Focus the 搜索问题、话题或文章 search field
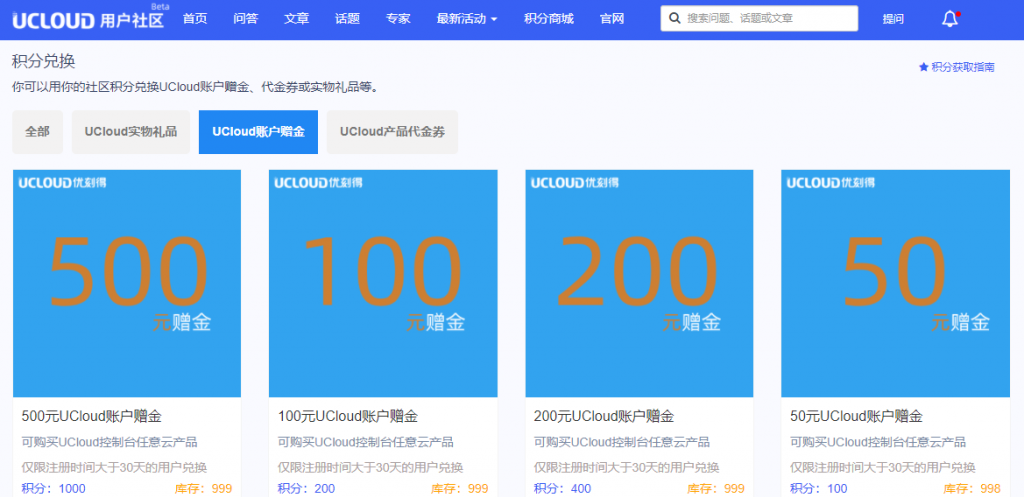The image size is (1024, 497). click(x=759, y=18)
